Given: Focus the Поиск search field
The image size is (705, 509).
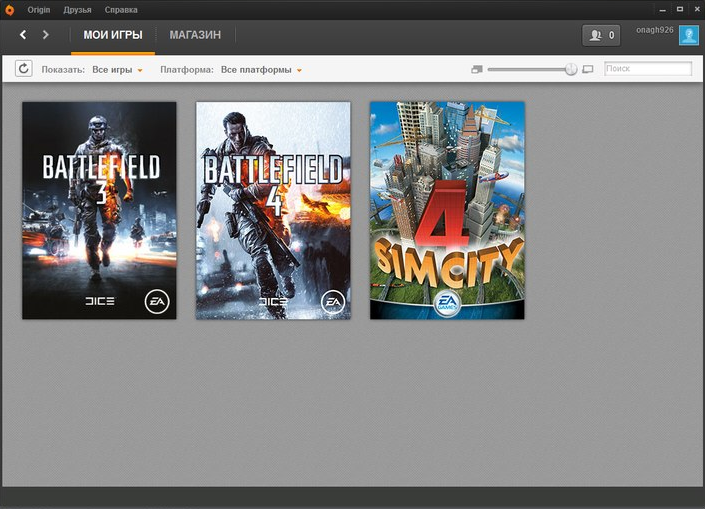Looking at the screenshot, I should coord(648,69).
